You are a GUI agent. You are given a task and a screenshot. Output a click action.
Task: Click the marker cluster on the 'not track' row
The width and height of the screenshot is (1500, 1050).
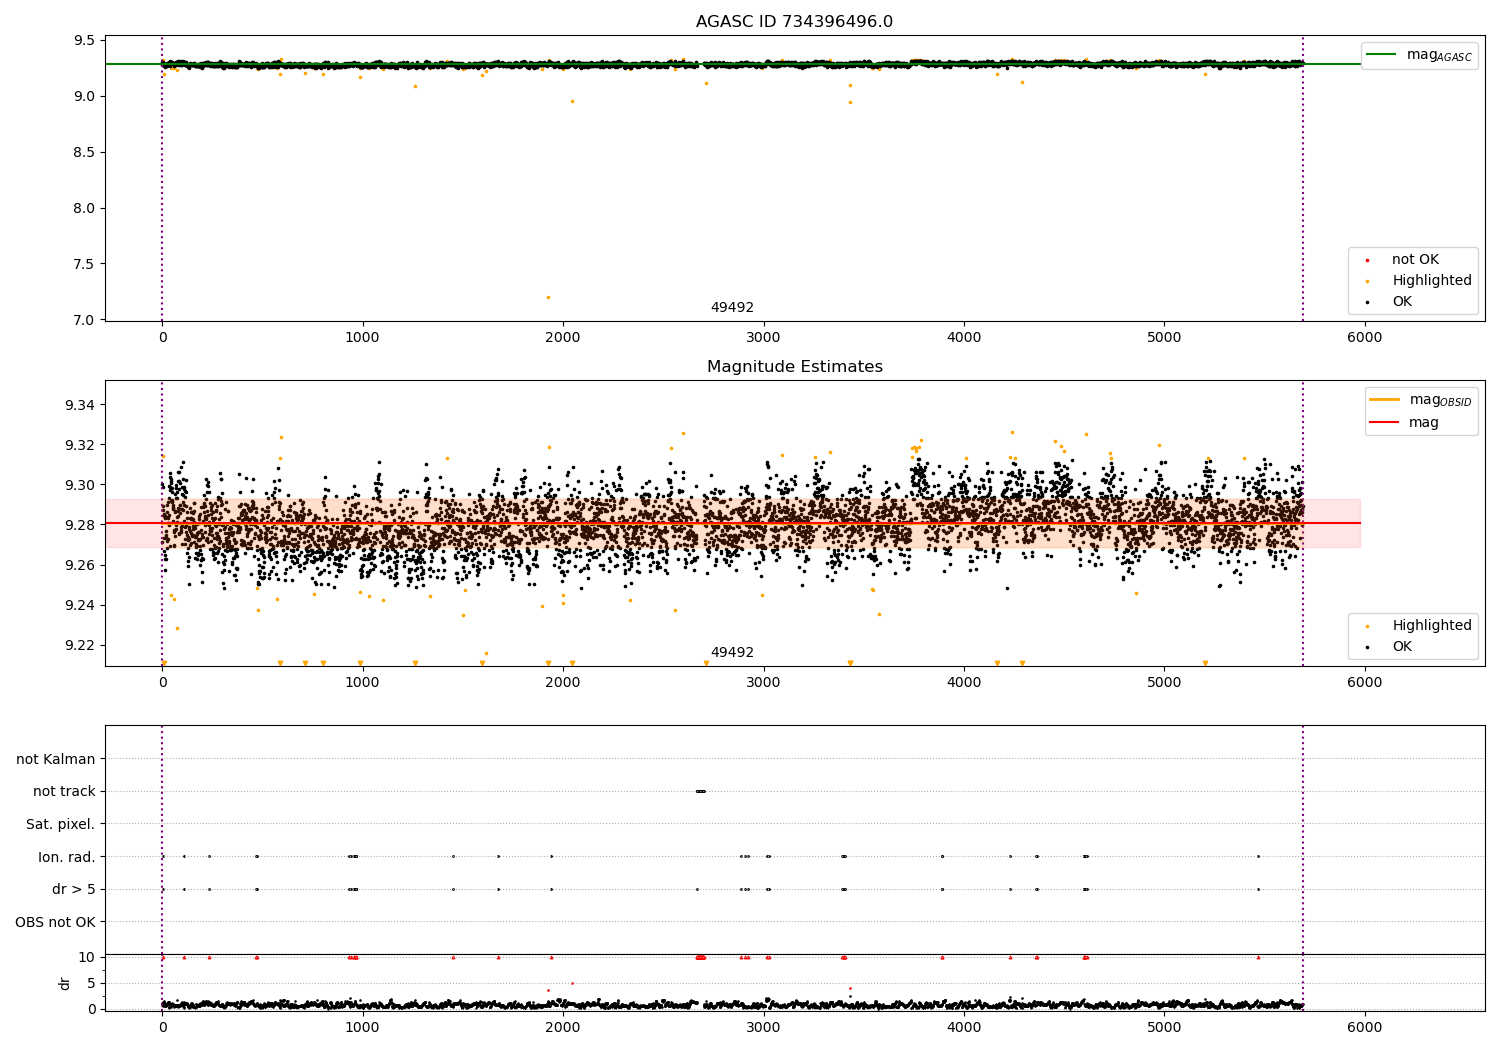point(701,791)
